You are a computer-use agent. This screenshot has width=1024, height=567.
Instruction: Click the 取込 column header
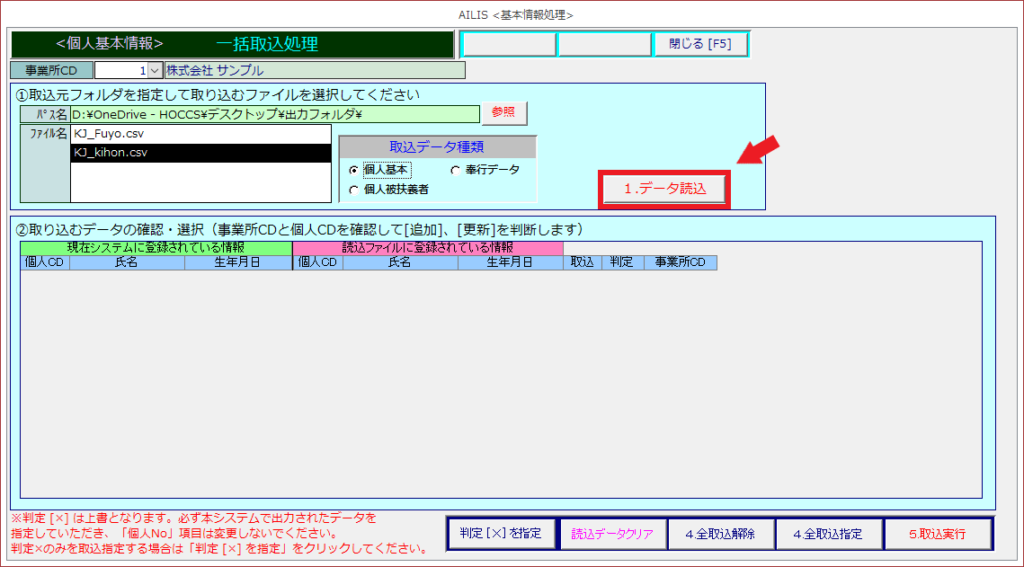click(581, 262)
